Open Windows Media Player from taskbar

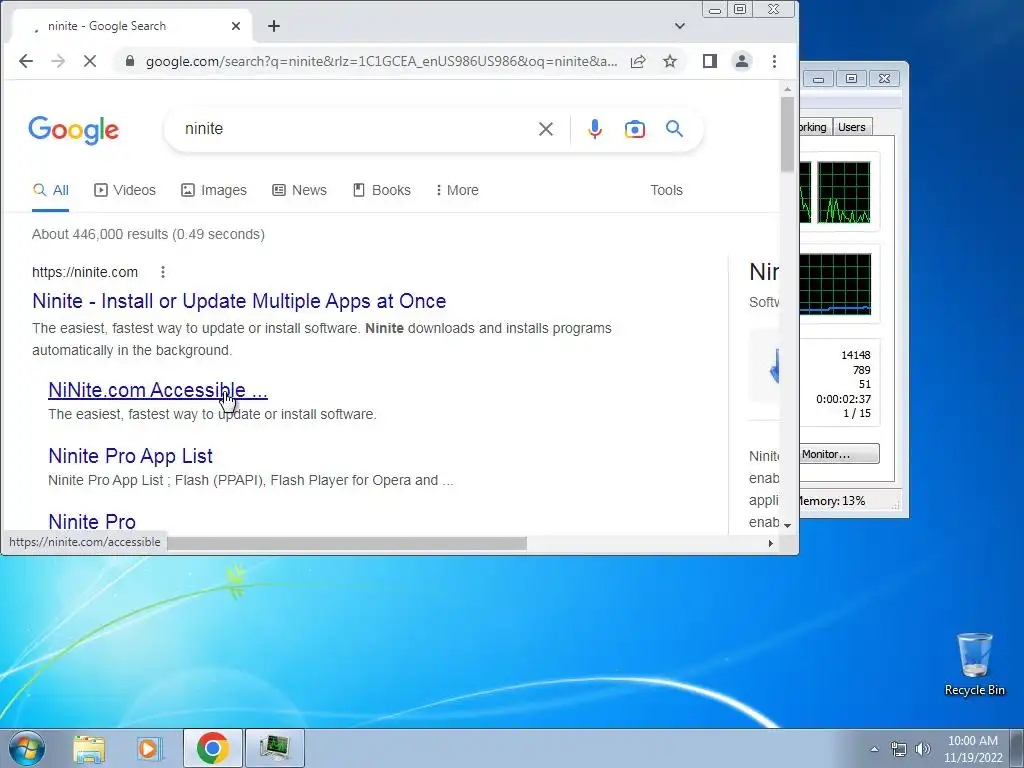tap(150, 748)
